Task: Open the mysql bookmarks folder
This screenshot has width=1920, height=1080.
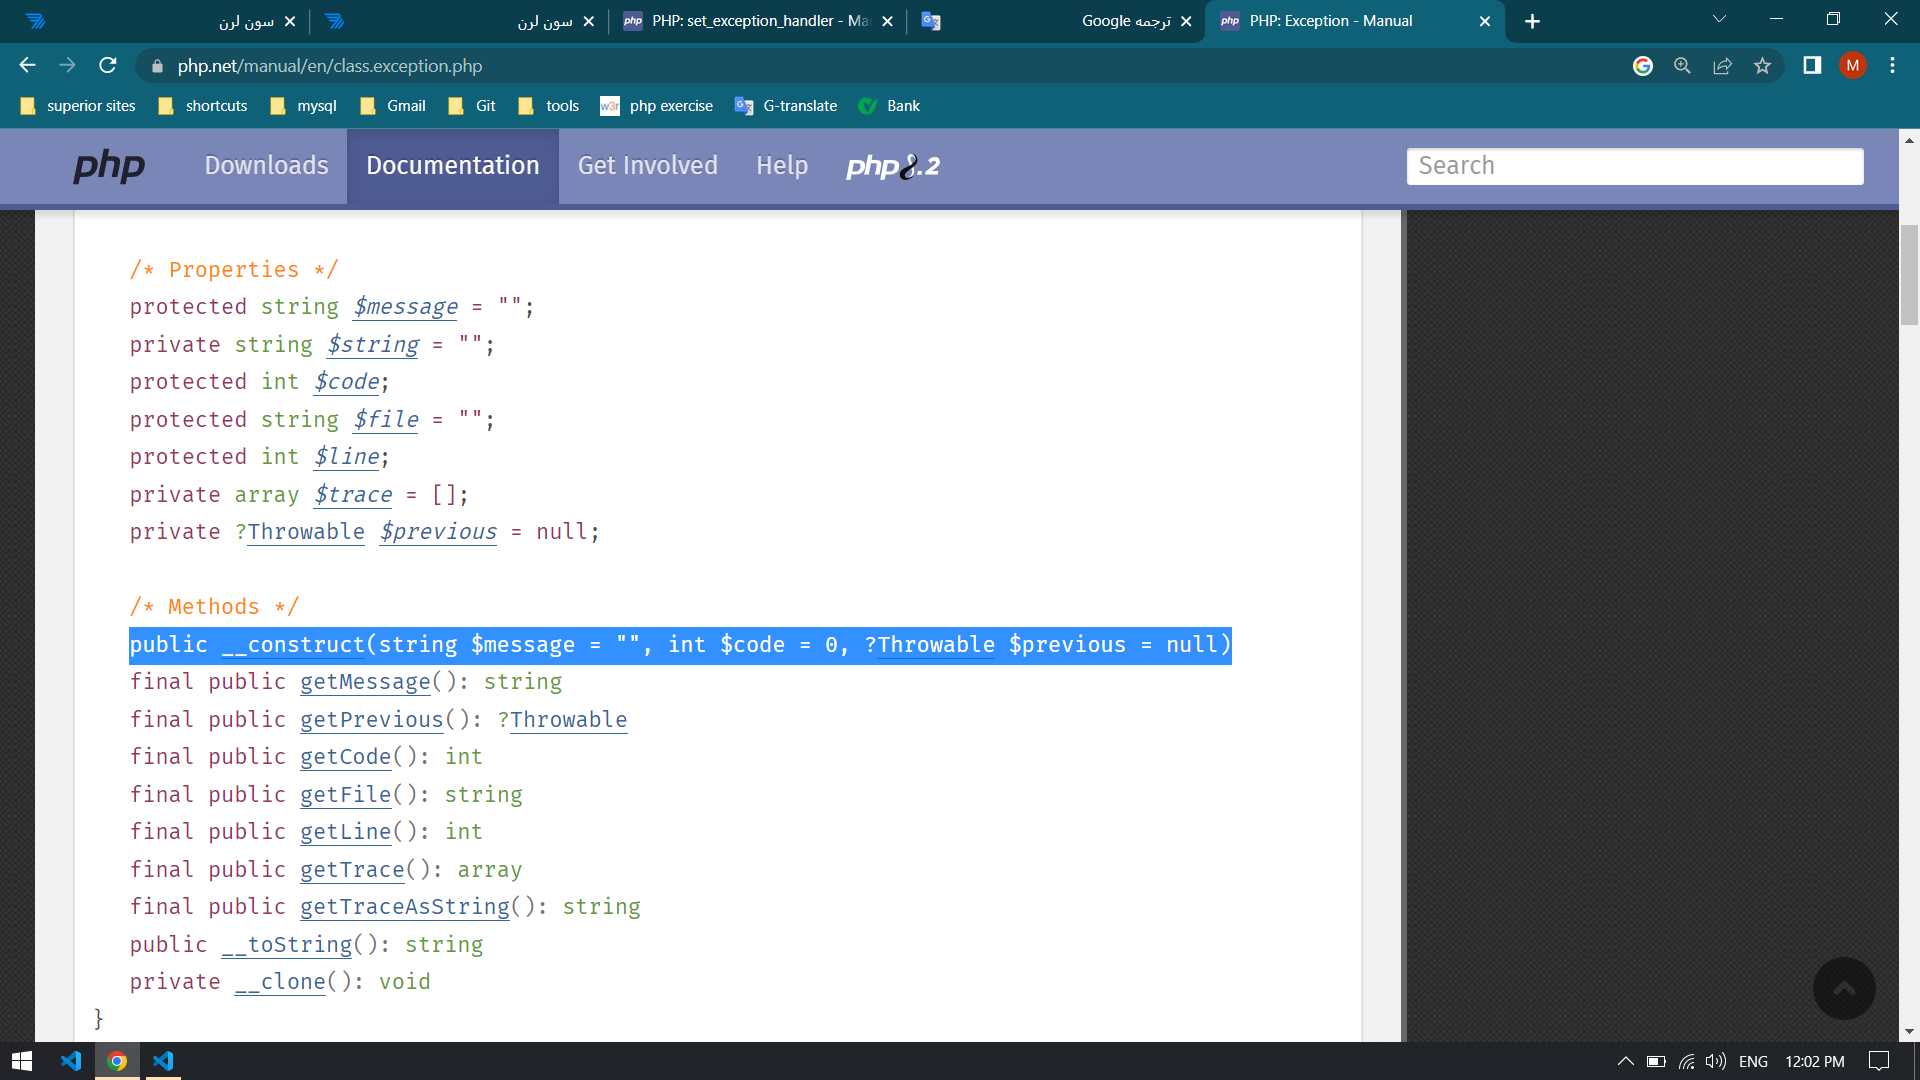Action: point(316,105)
